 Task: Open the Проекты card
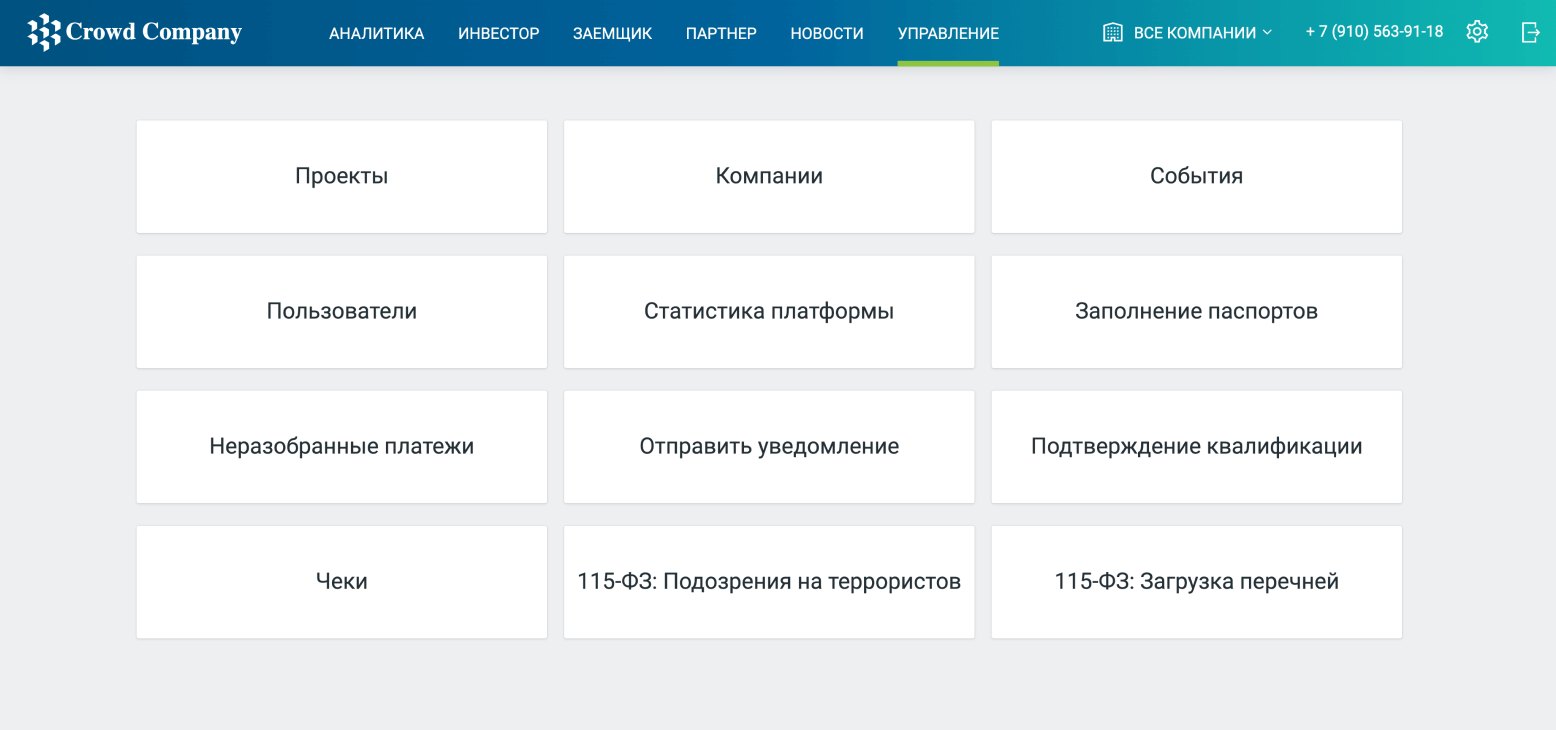point(342,177)
